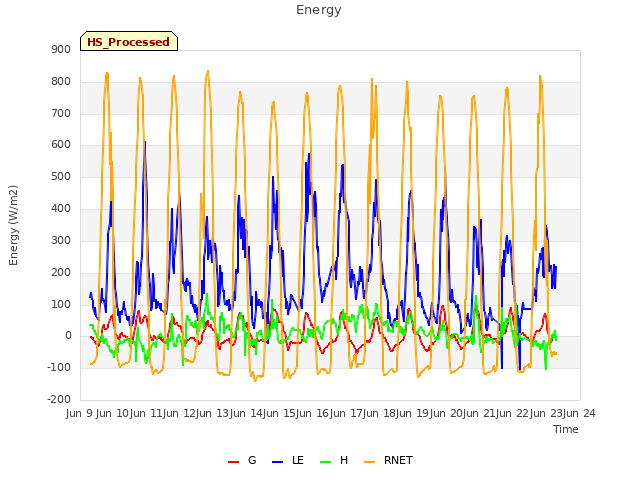640x480 pixels.
Task: Click the HS_Processed label box
Action: (129, 41)
